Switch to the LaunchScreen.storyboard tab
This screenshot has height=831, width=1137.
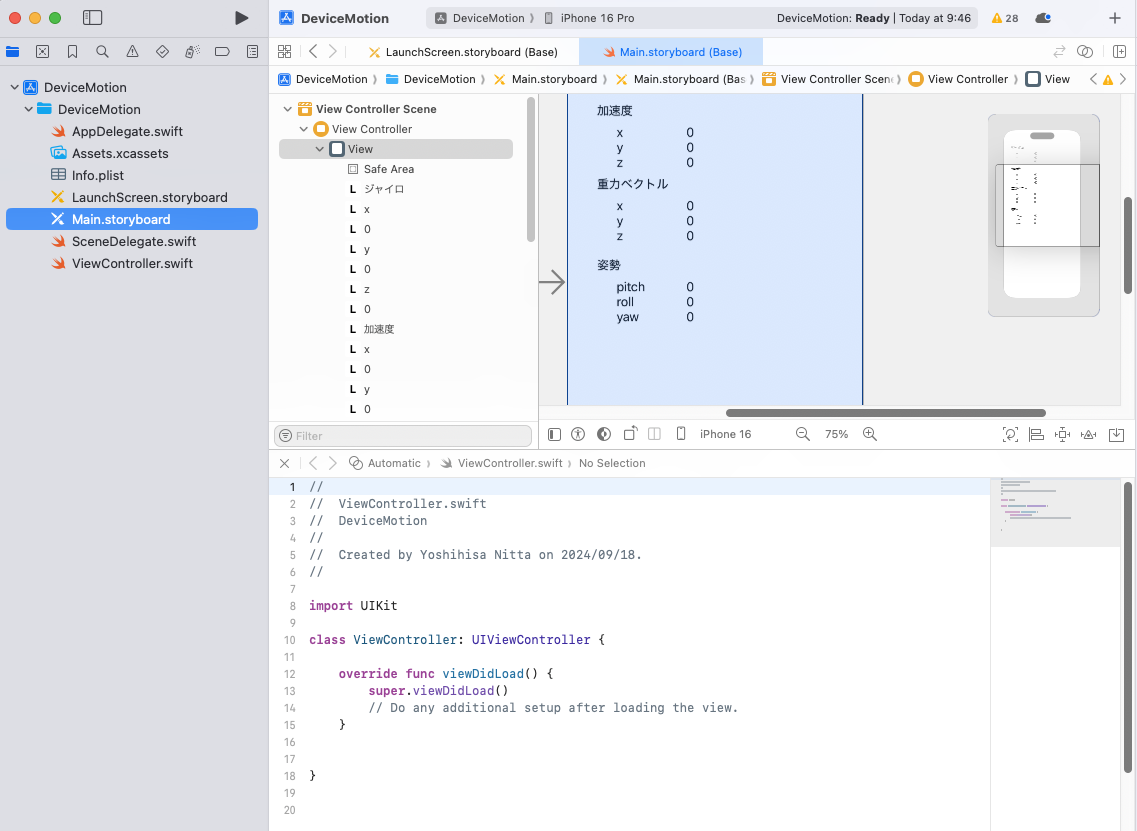[470, 52]
